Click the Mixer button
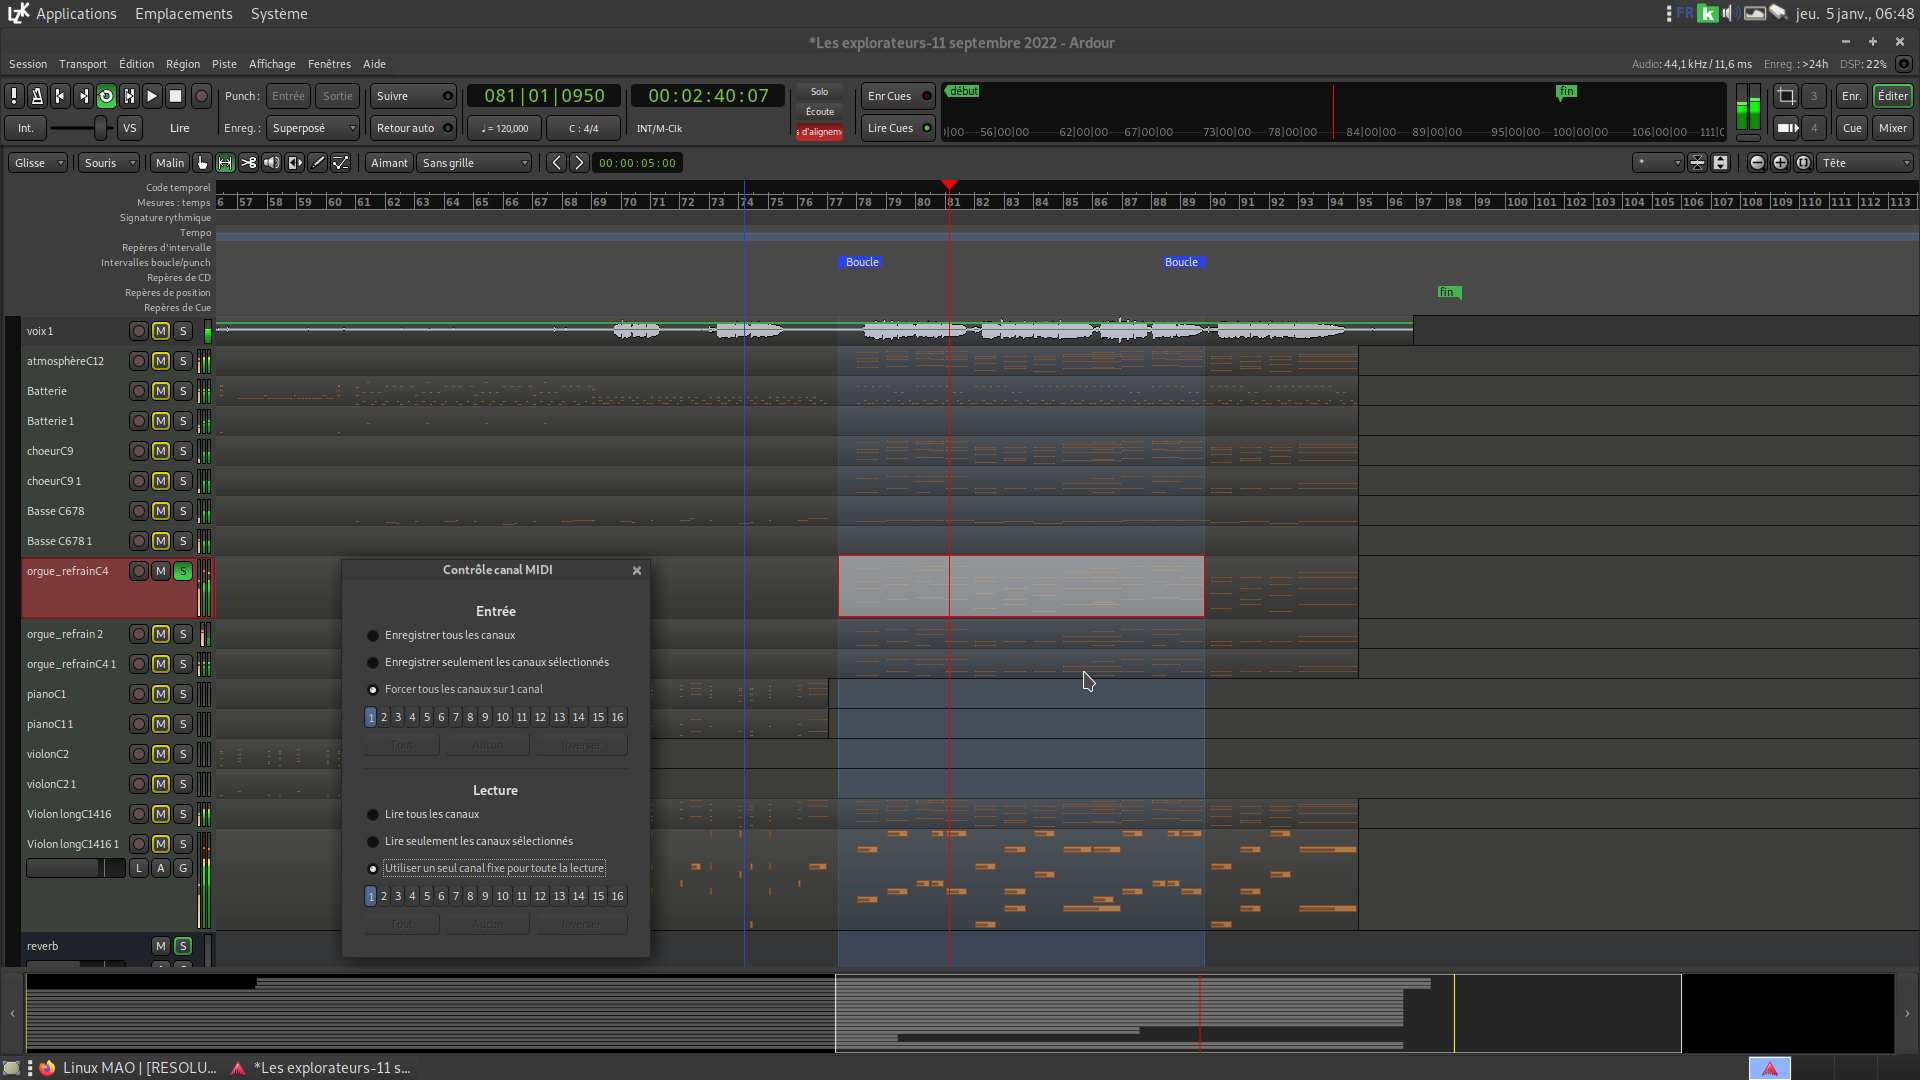Viewport: 1920px width, 1080px height. (1892, 128)
